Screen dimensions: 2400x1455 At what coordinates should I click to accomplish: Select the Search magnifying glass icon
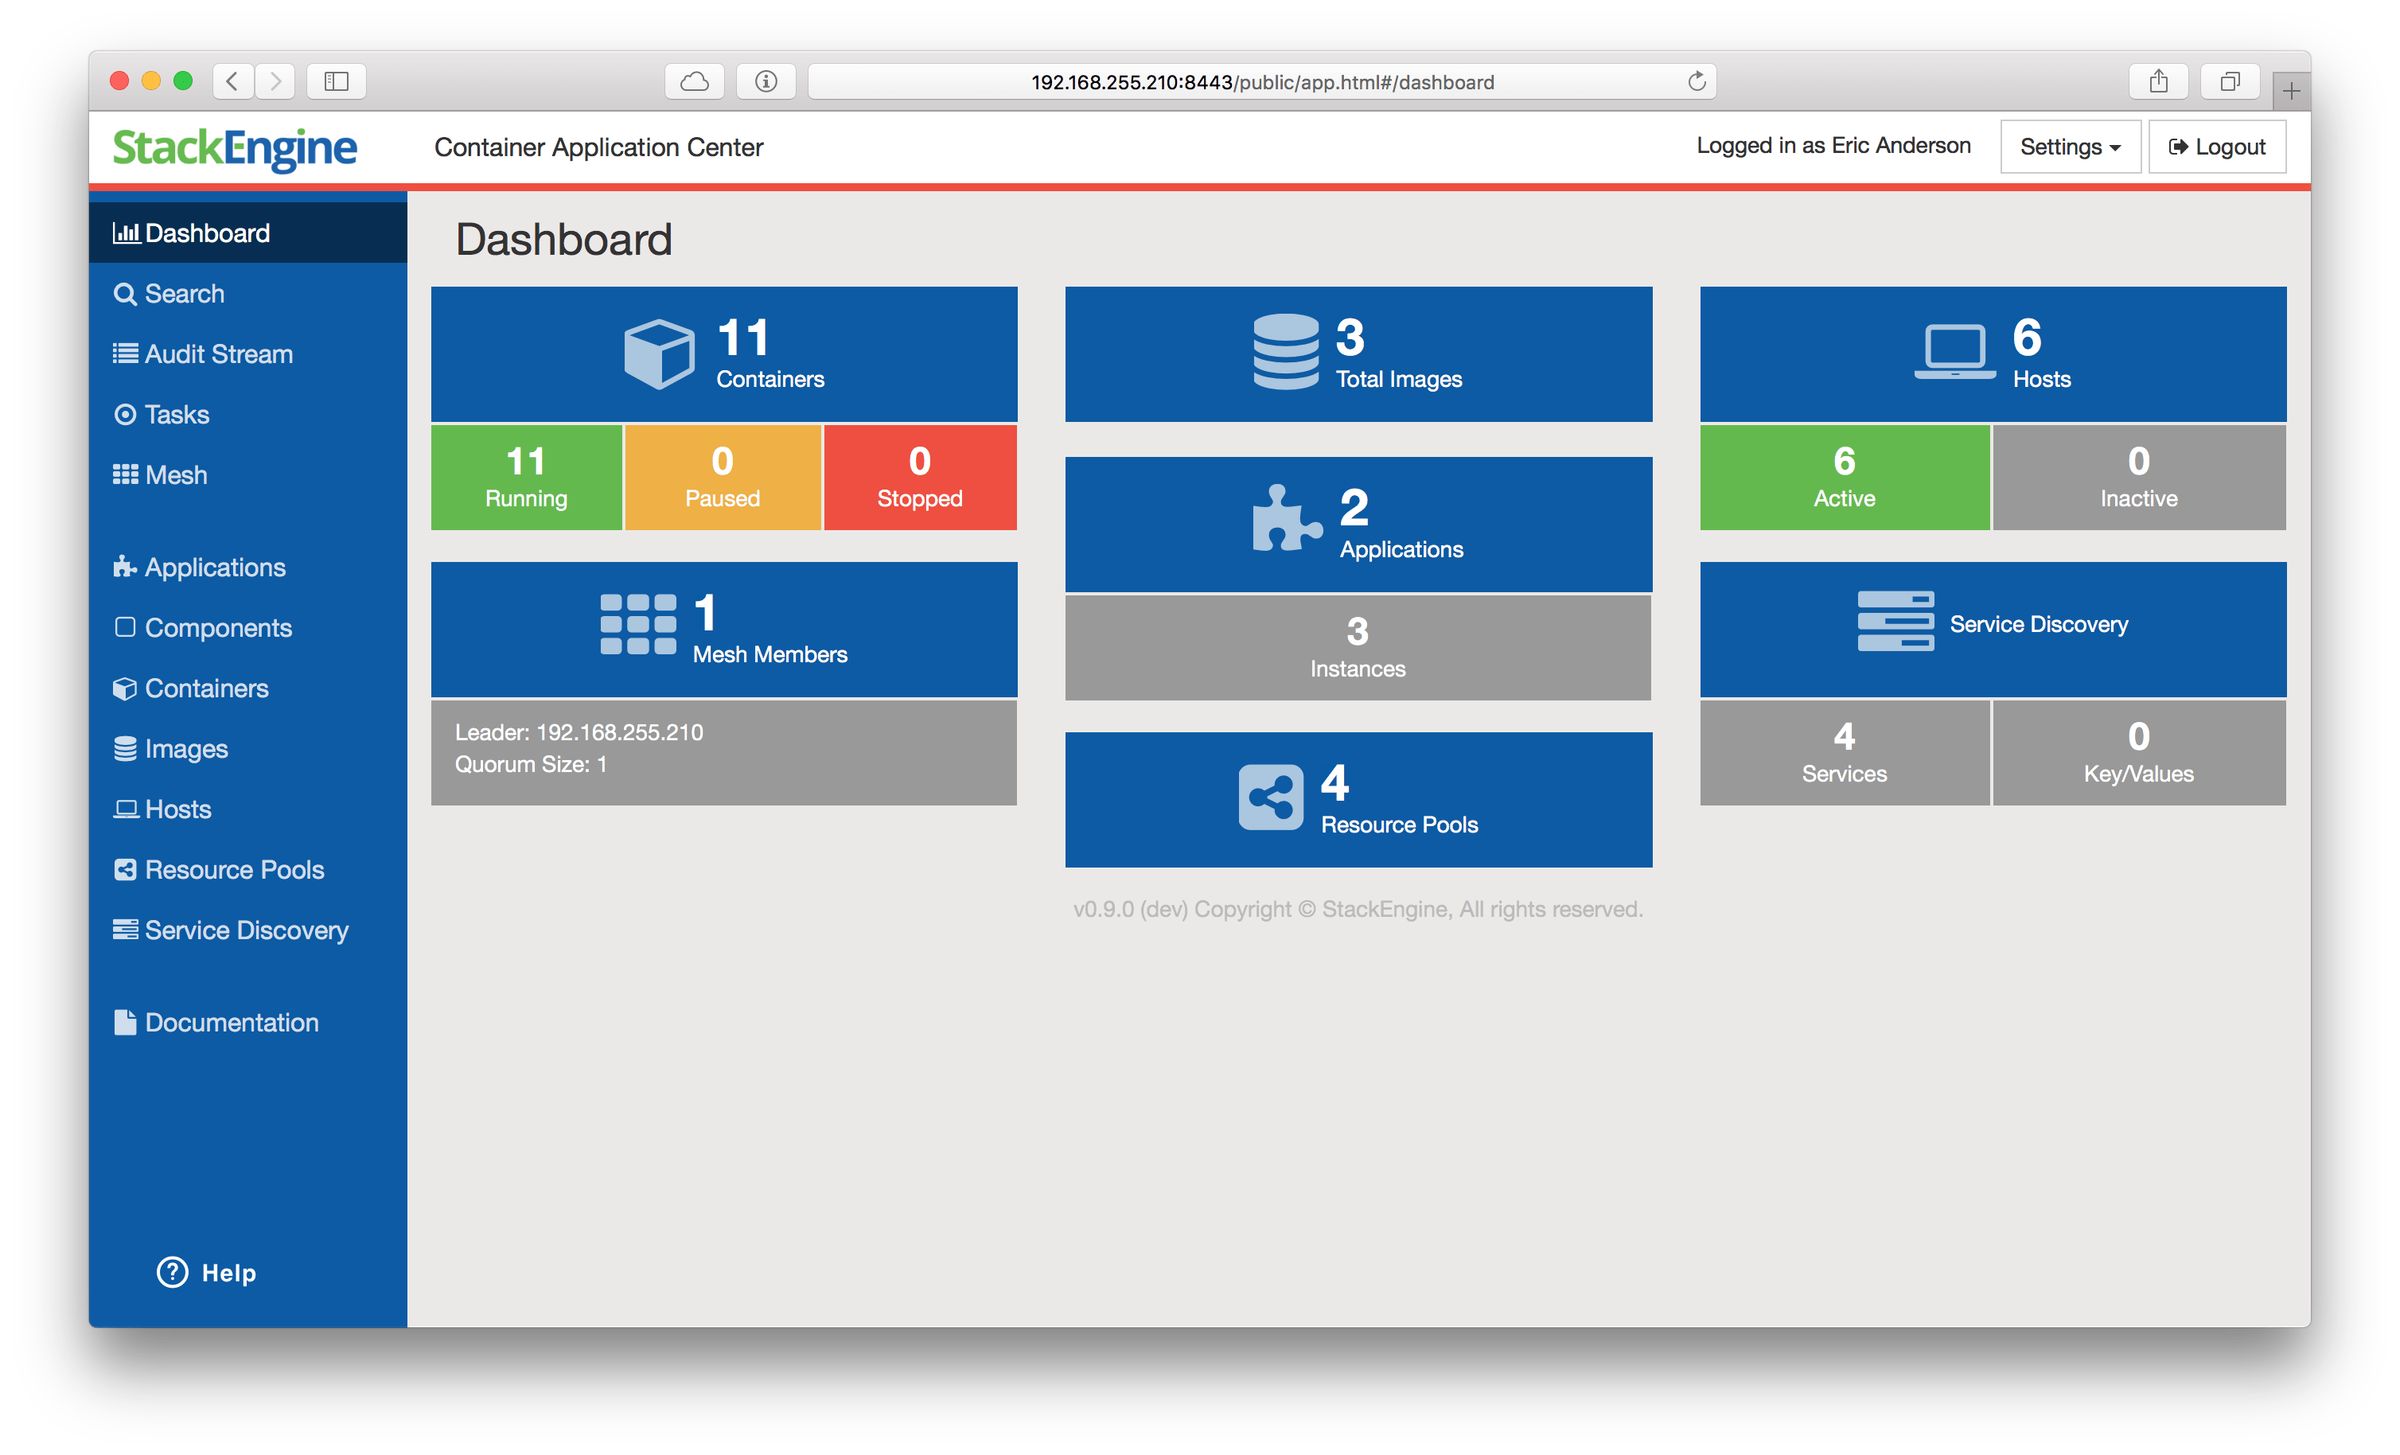125,293
